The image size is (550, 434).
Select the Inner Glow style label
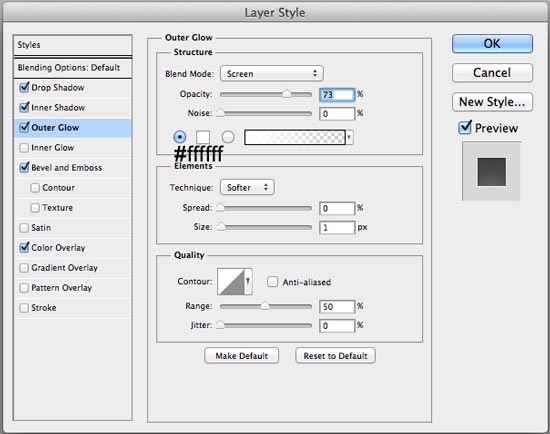tap(53, 147)
